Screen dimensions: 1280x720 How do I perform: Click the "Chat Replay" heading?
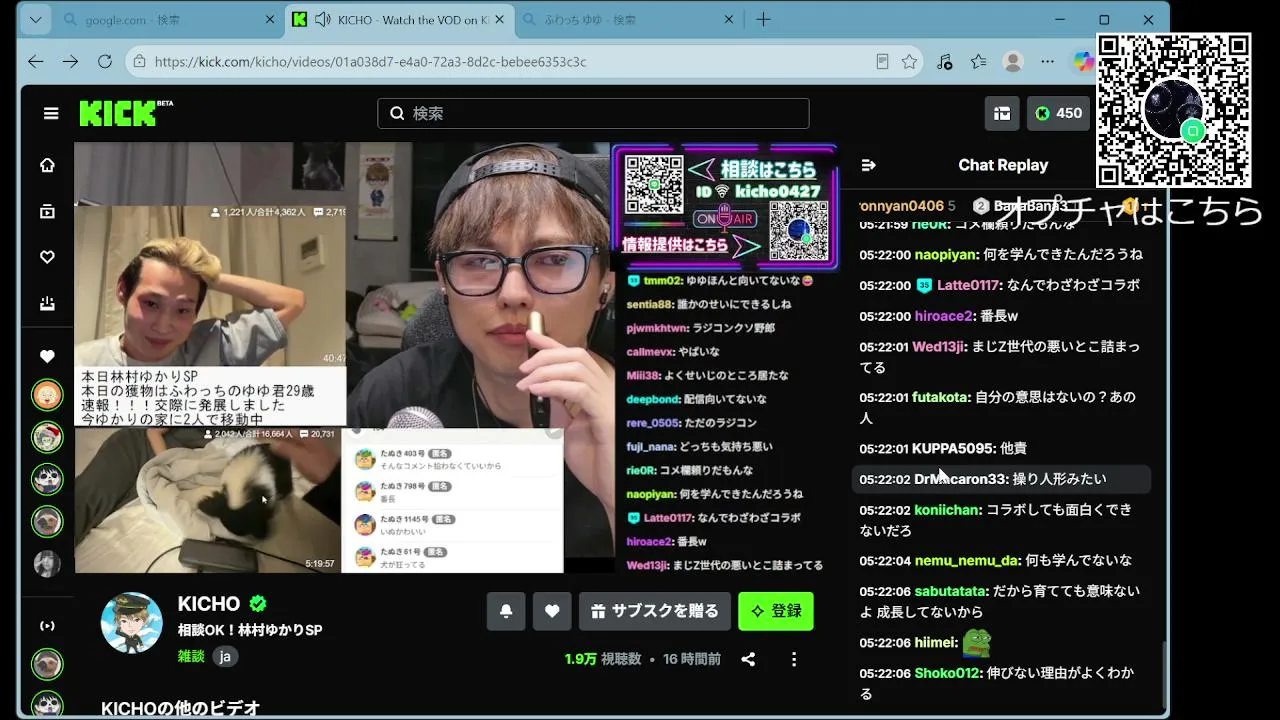click(1003, 165)
